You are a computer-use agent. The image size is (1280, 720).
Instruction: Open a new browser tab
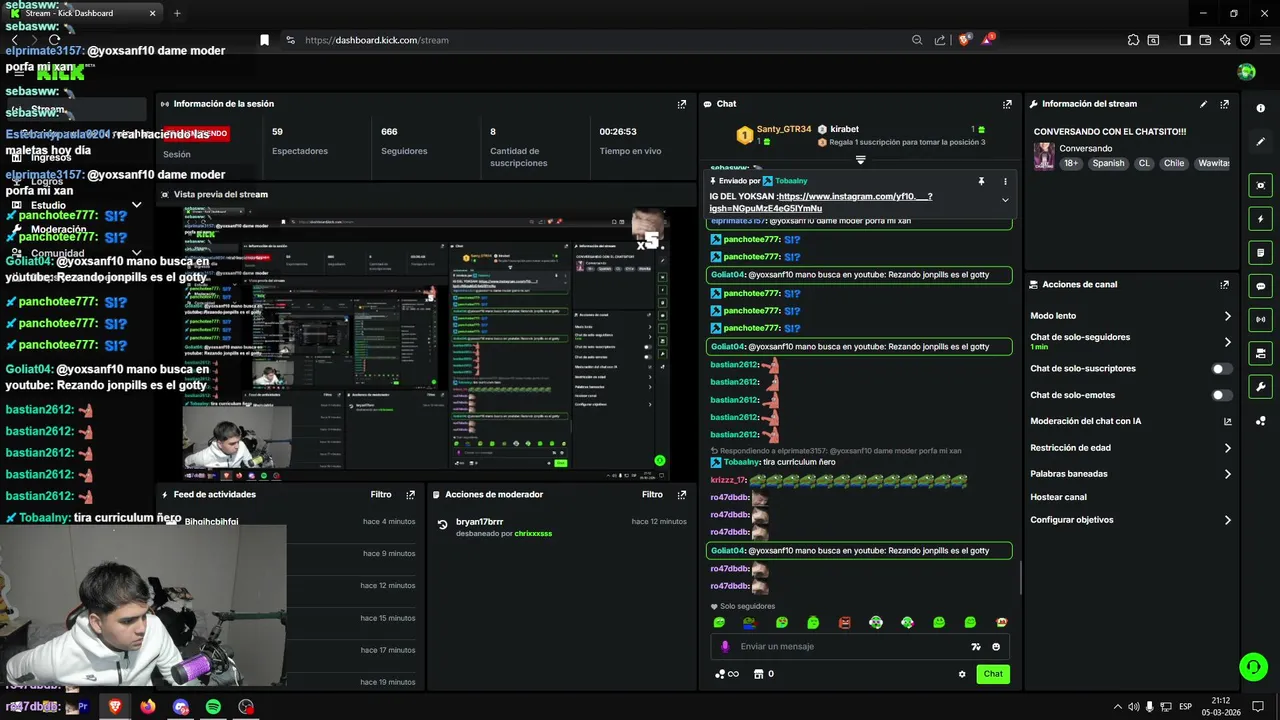(177, 13)
